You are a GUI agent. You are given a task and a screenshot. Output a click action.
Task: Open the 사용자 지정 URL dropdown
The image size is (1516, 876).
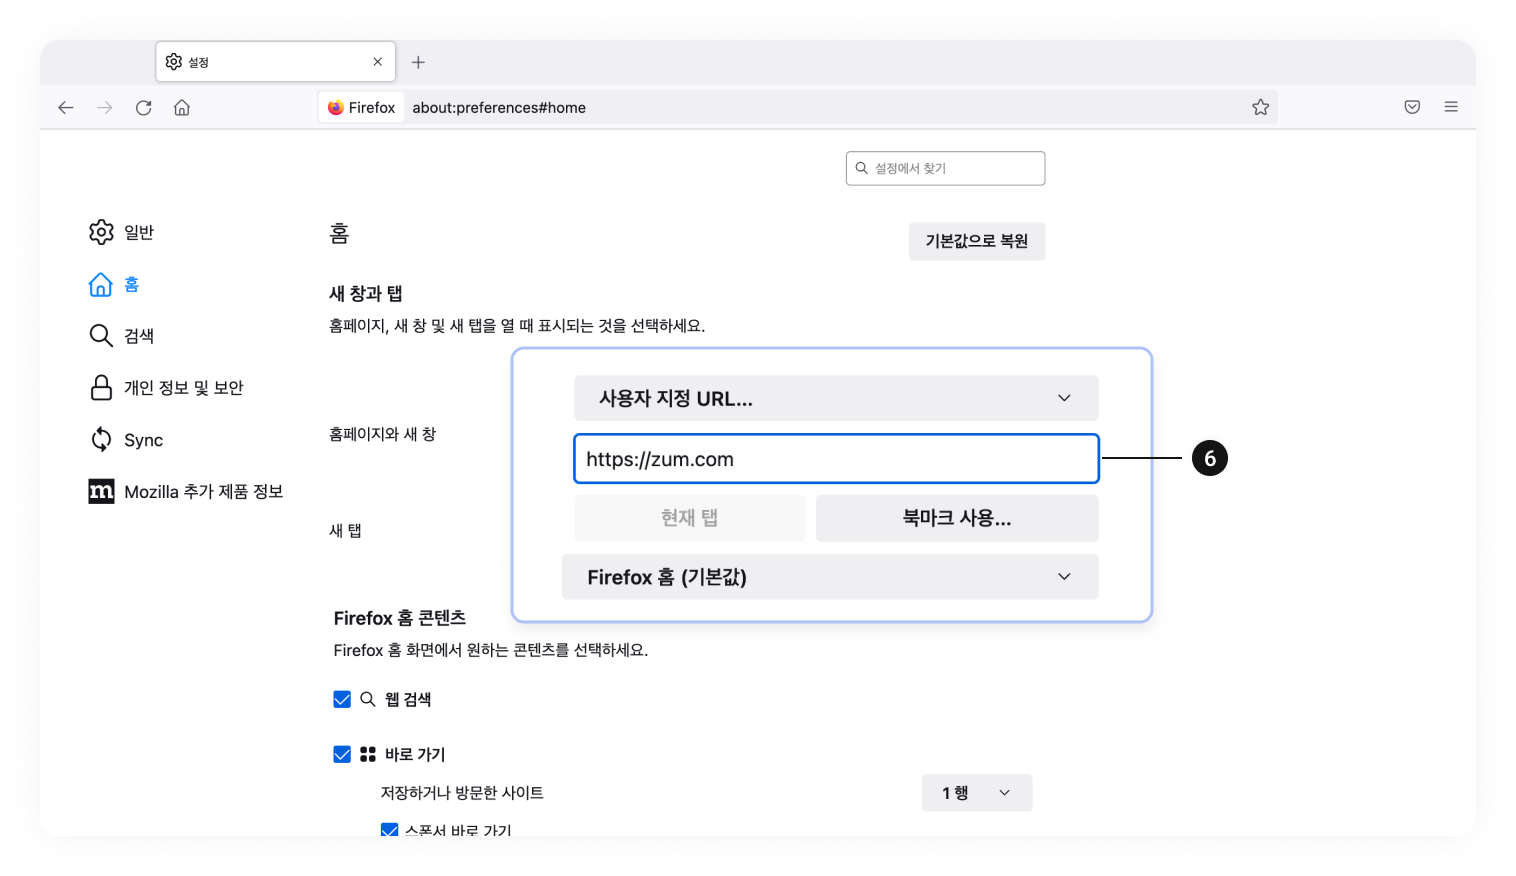835,398
